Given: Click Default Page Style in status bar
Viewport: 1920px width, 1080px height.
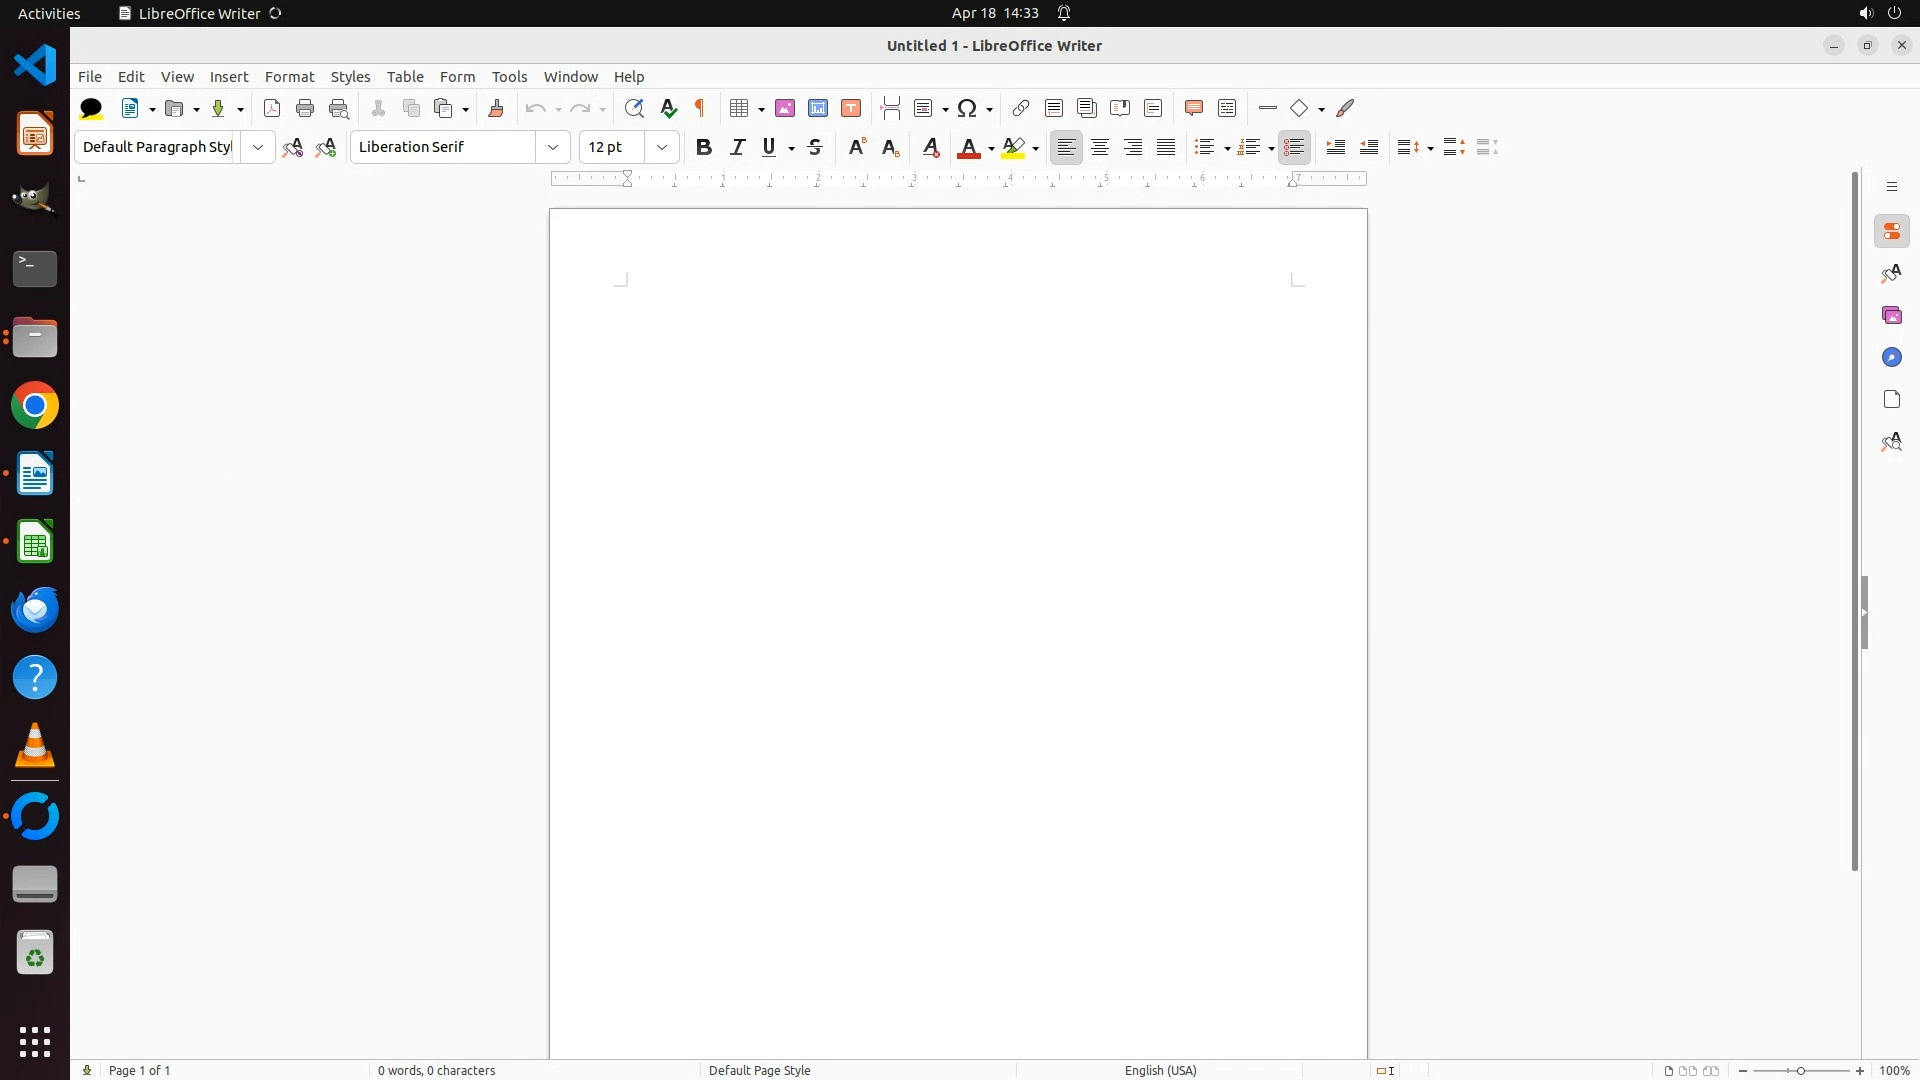Looking at the screenshot, I should coord(759,1070).
